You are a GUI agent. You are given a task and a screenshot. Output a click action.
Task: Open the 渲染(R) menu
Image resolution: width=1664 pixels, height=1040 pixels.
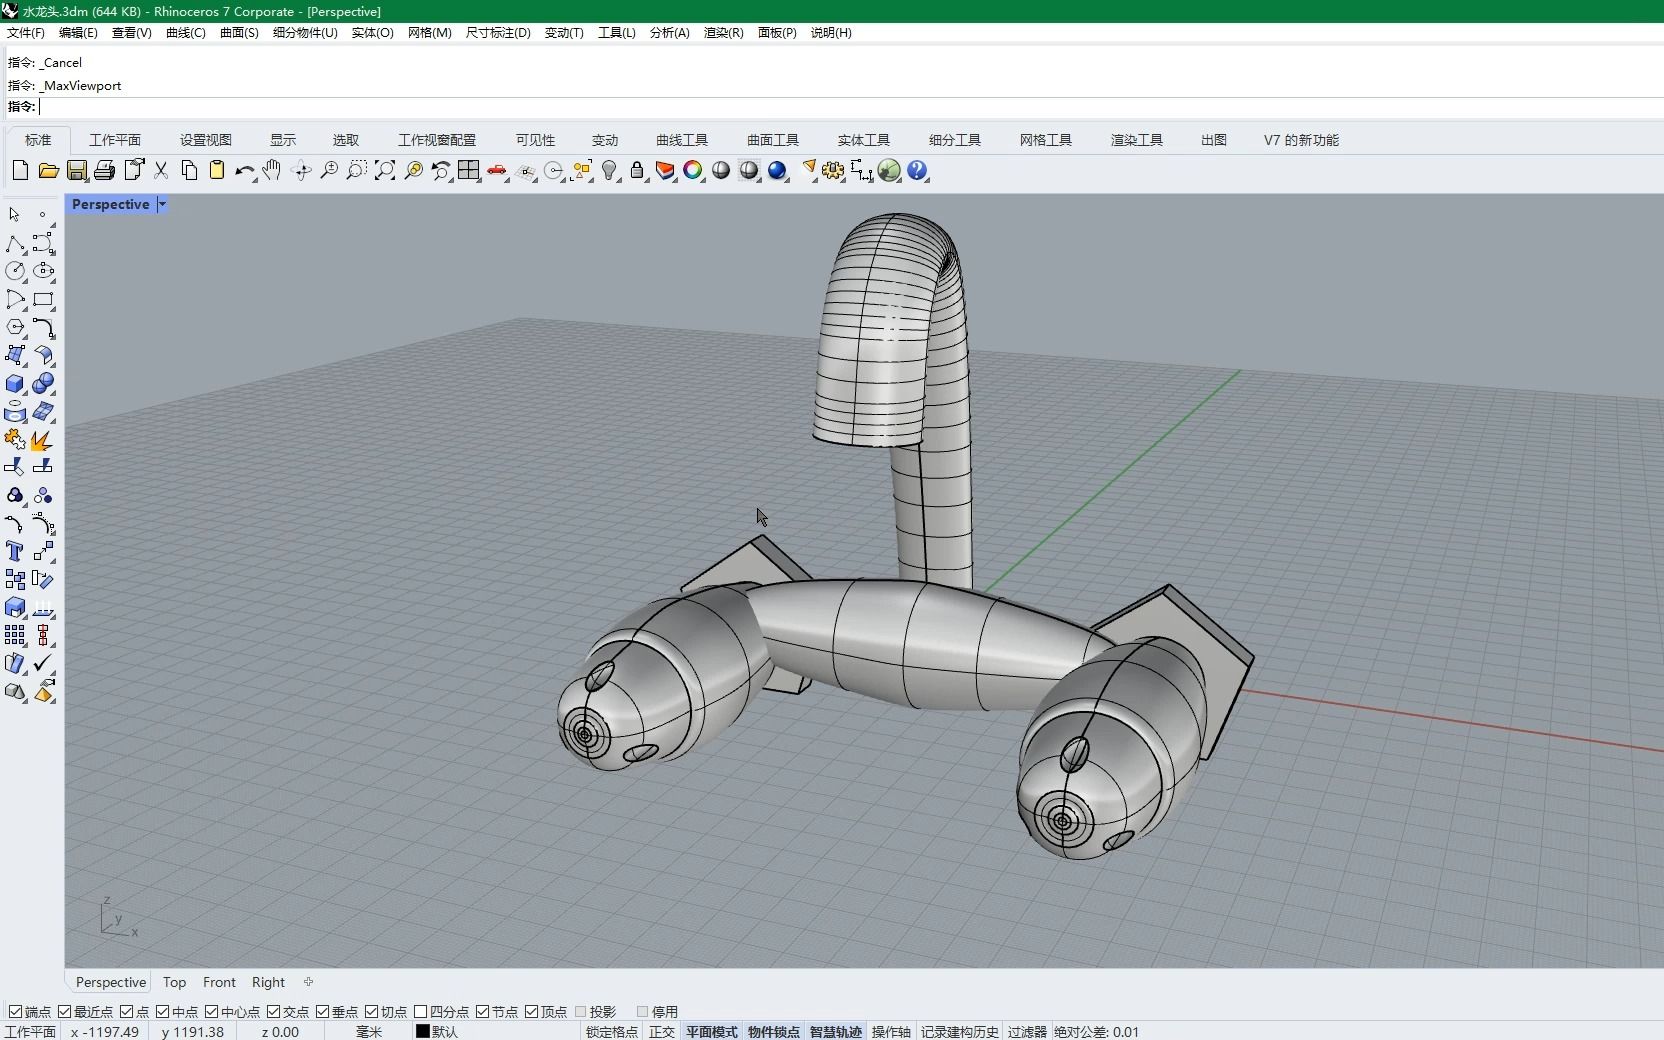(x=723, y=32)
